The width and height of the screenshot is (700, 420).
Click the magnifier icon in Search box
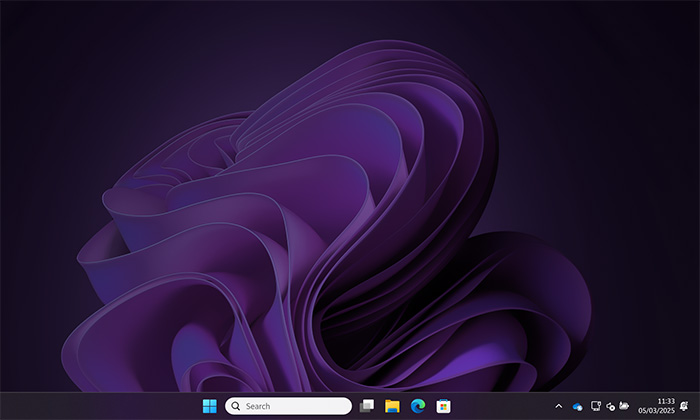[x=236, y=406]
